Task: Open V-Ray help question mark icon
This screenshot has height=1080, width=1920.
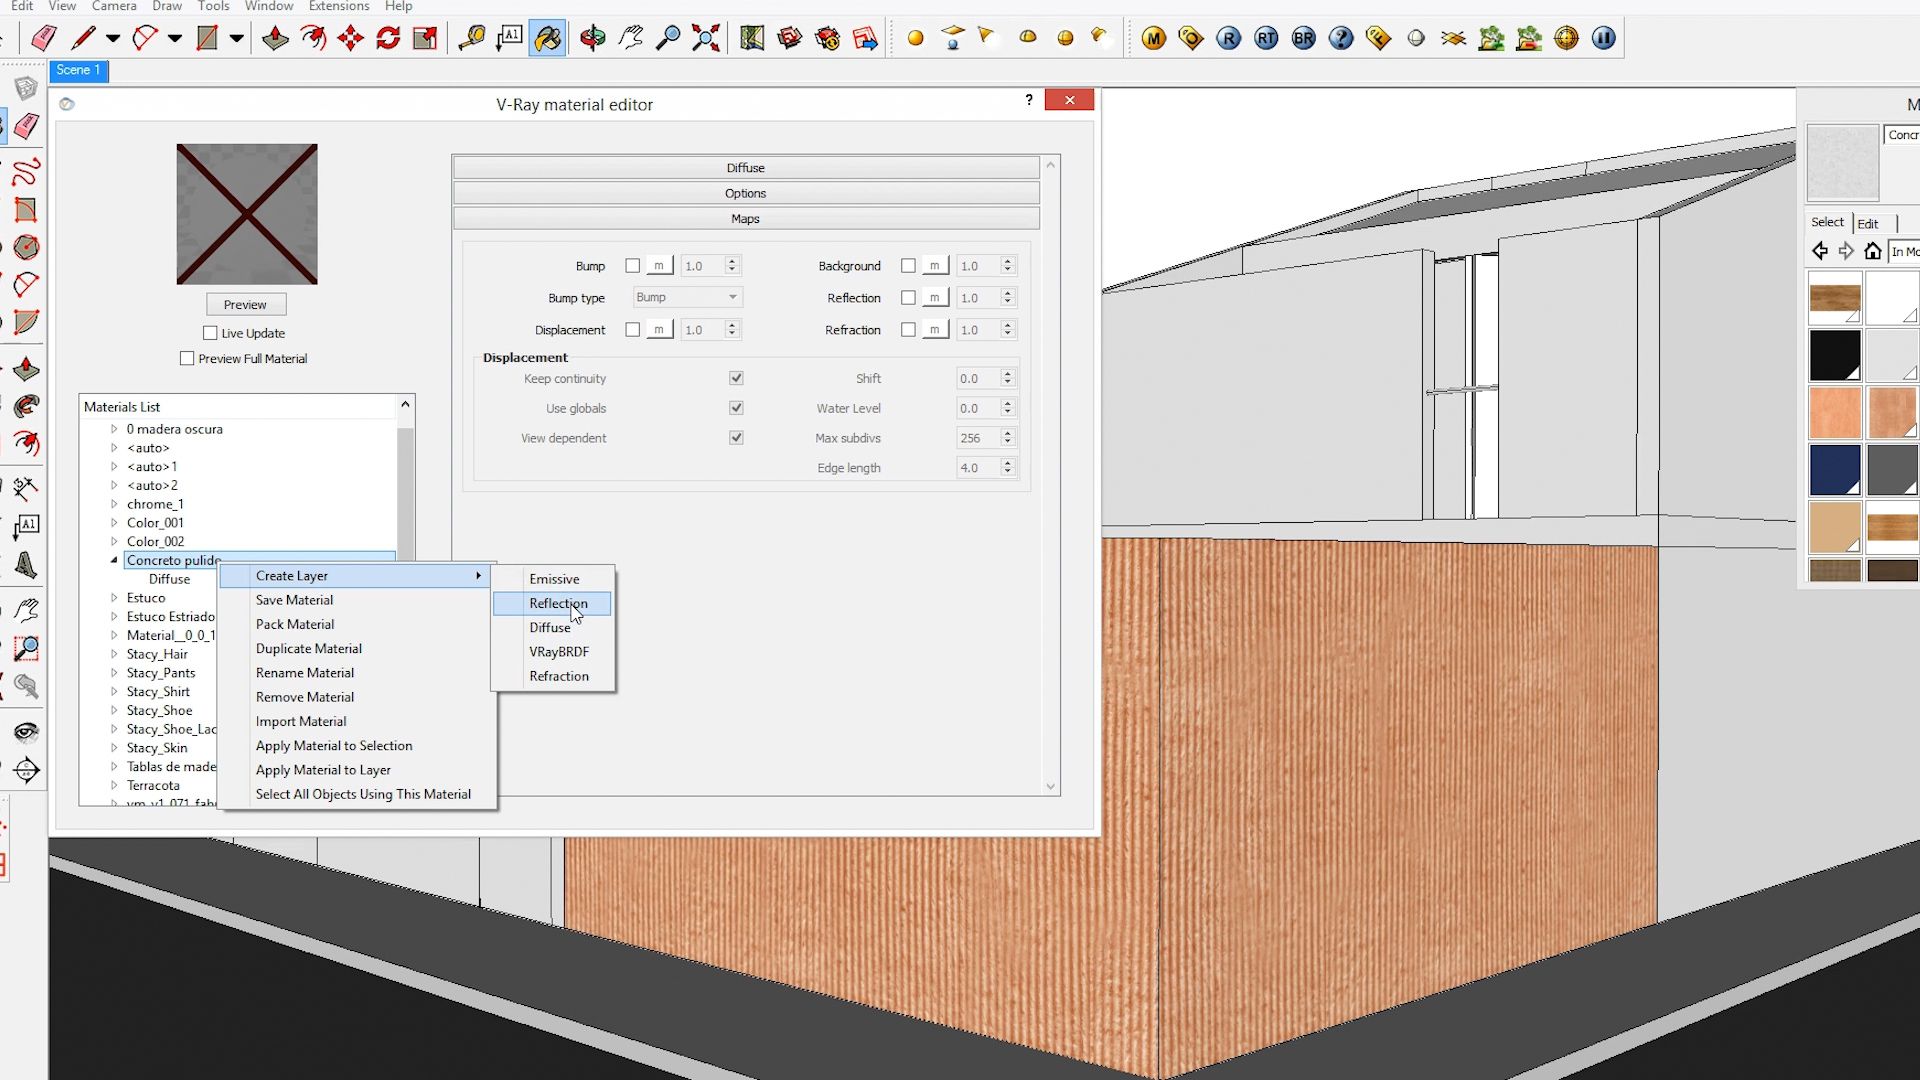Action: click(1341, 38)
